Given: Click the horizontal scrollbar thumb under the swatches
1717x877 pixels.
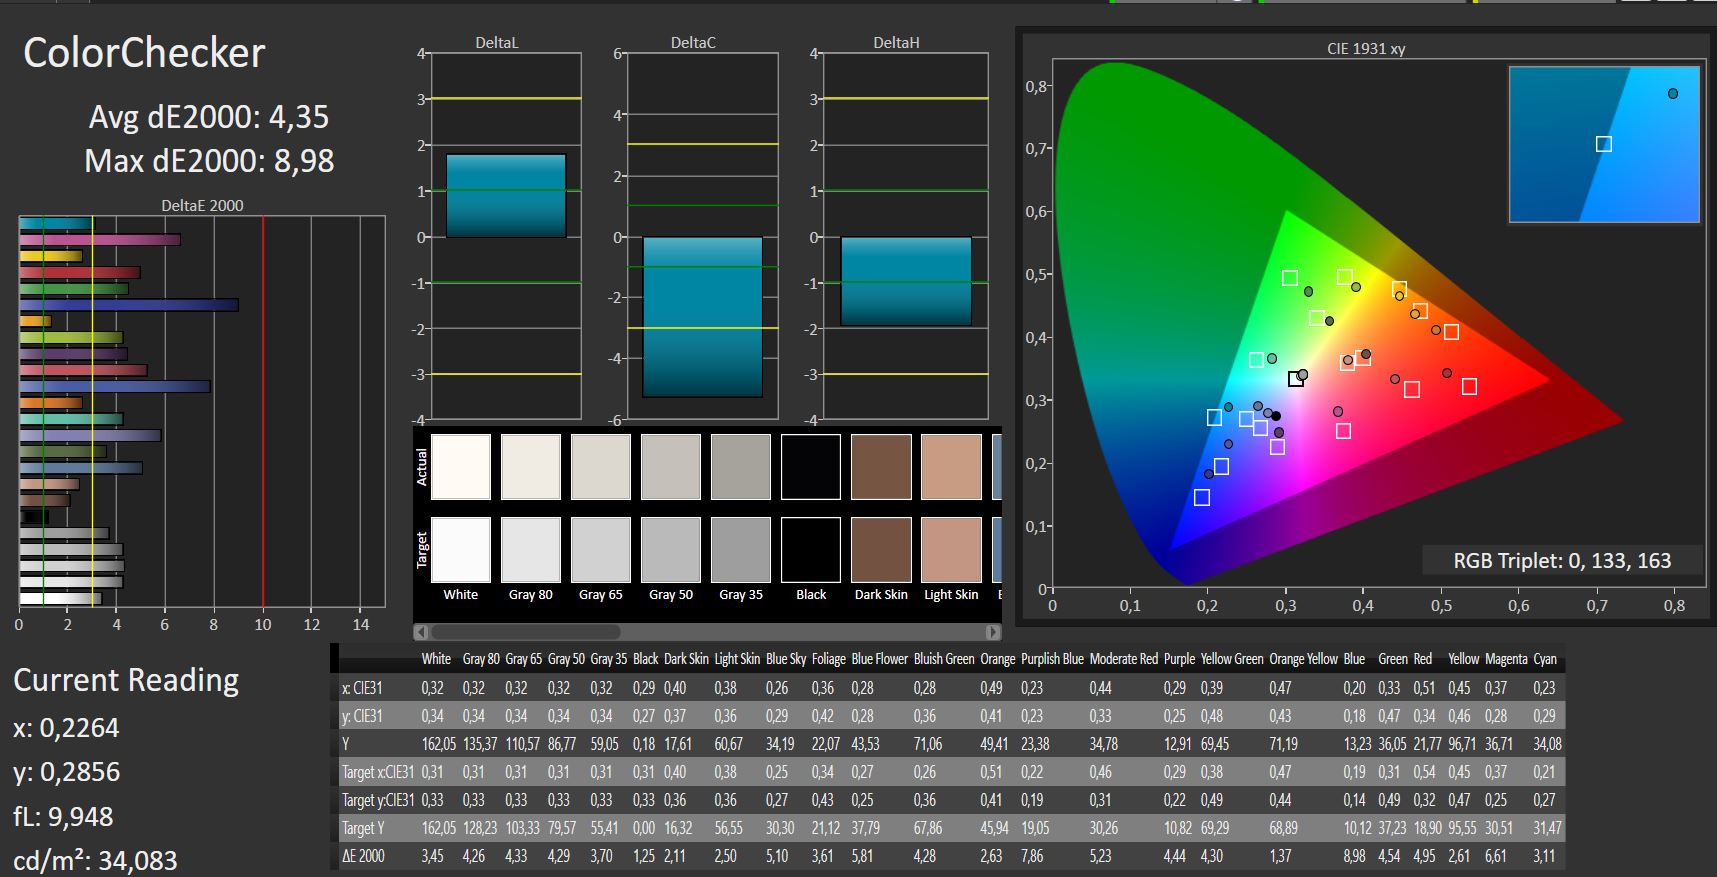Looking at the screenshot, I should [525, 632].
